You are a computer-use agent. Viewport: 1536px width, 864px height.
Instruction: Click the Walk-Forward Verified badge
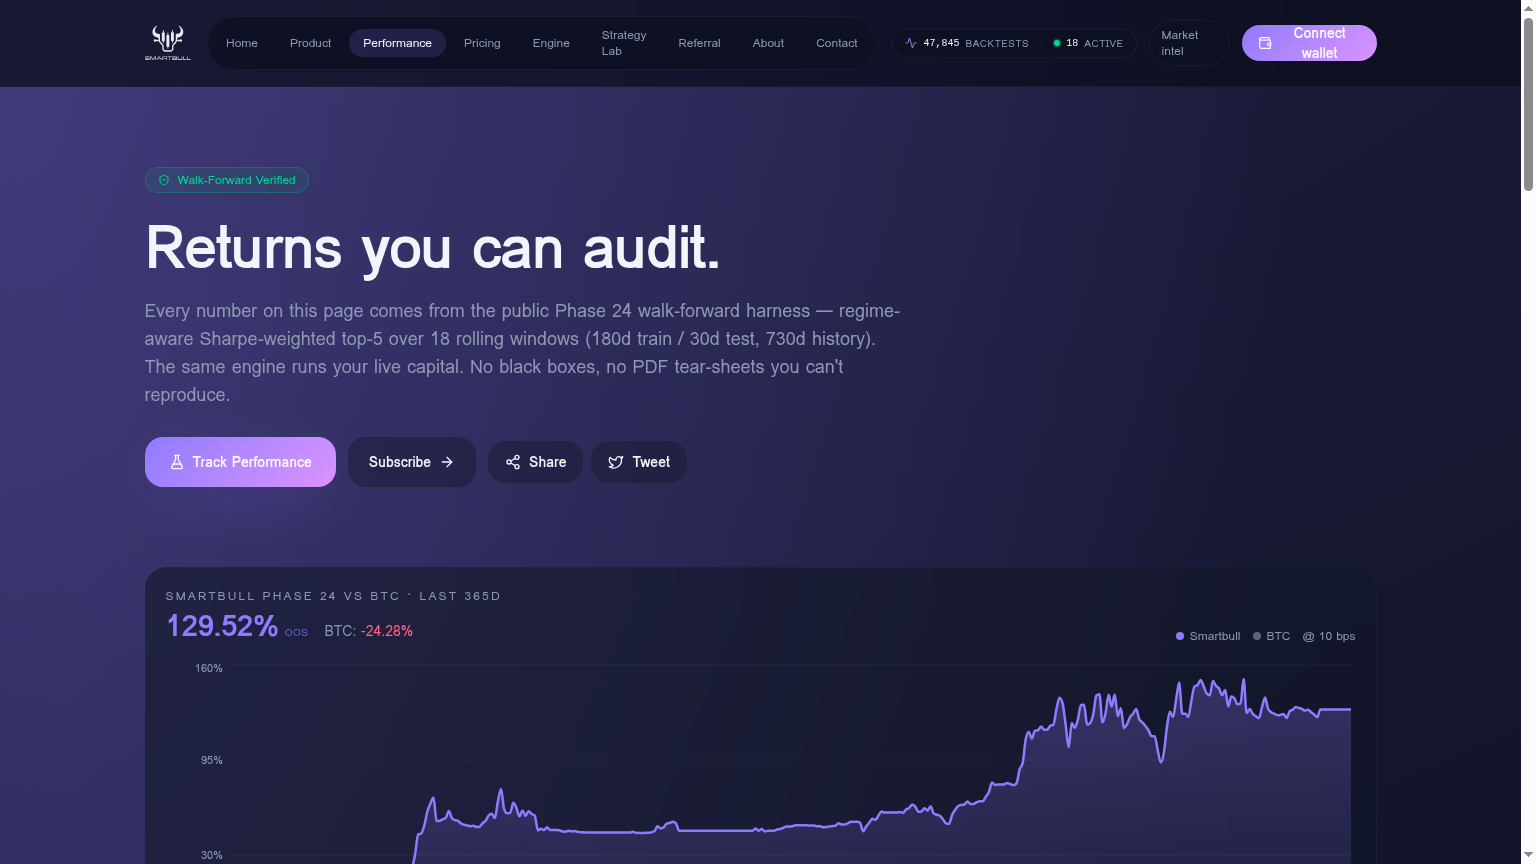[227, 180]
